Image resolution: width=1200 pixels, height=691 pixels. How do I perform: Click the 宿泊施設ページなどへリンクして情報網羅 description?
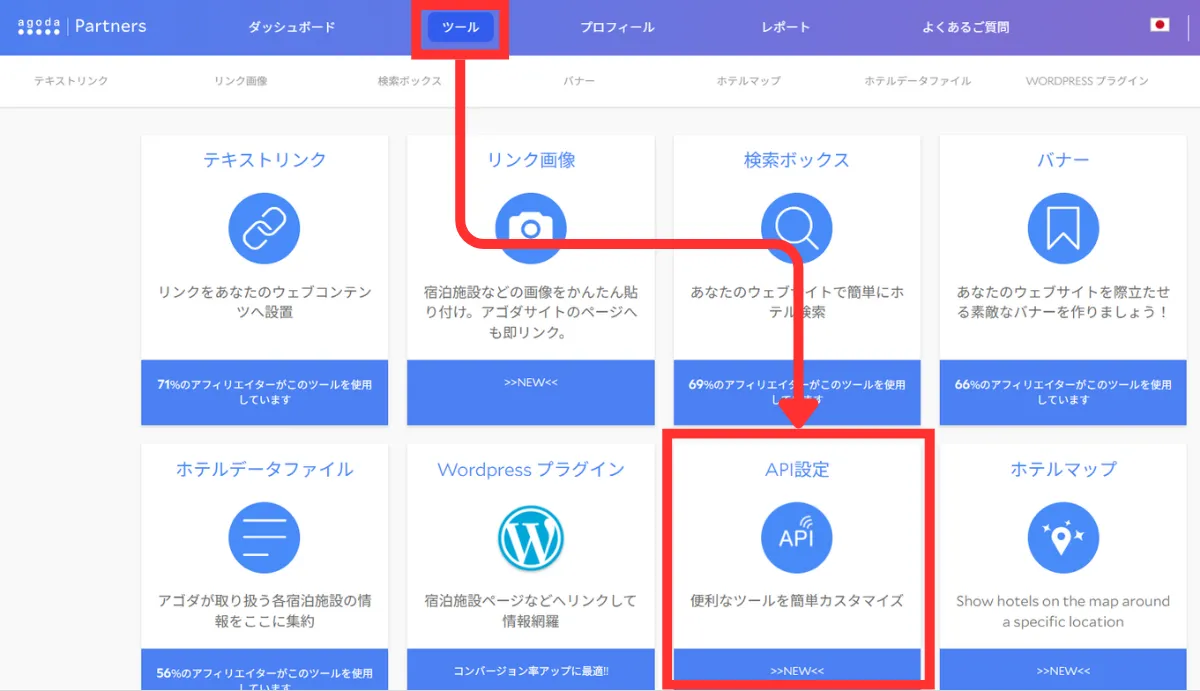pyautogui.click(x=531, y=611)
